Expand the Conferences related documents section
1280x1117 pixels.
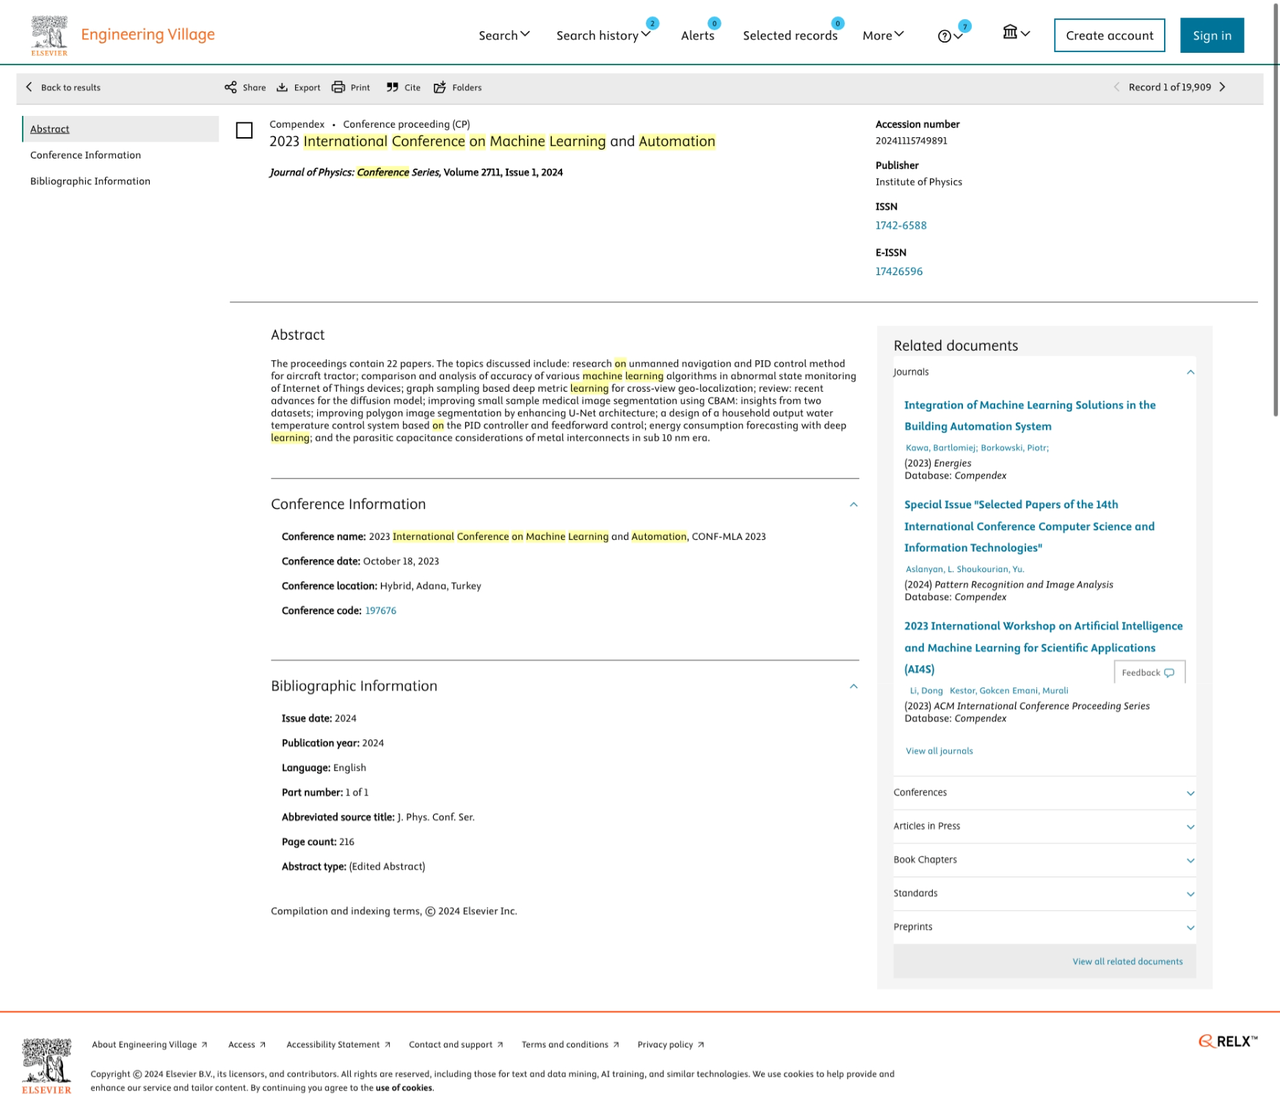[x=1190, y=793]
